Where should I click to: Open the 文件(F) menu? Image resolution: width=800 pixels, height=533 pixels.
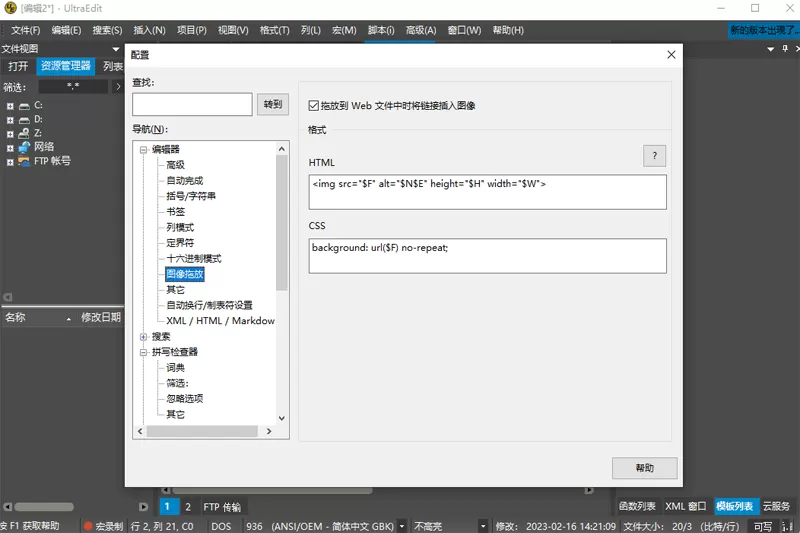(x=26, y=30)
